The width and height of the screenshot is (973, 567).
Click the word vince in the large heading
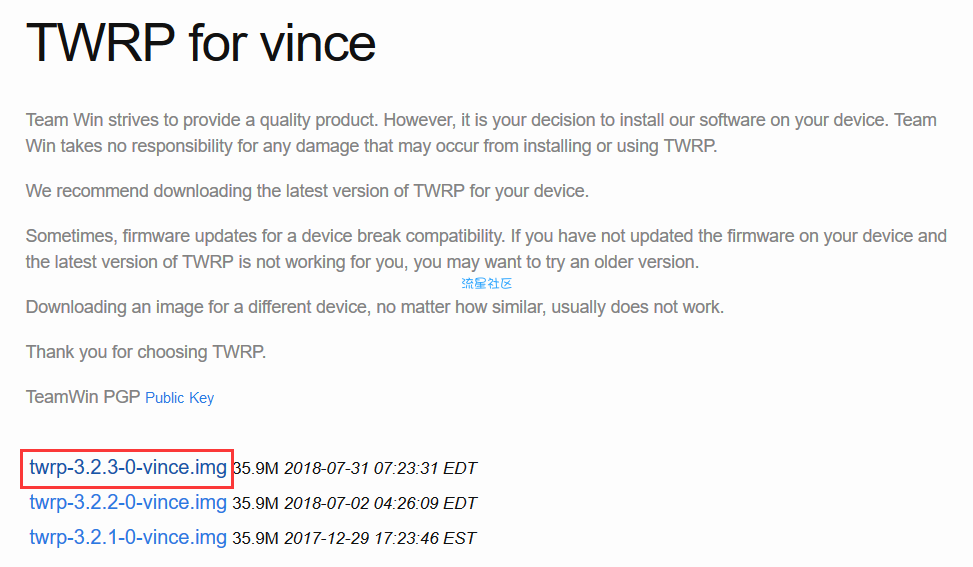tap(318, 43)
